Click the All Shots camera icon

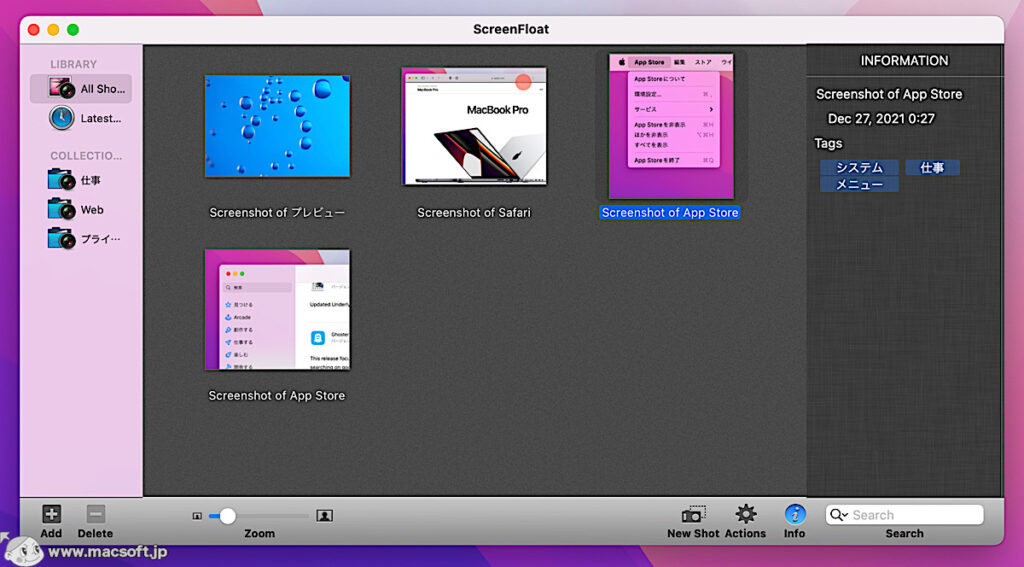61,88
